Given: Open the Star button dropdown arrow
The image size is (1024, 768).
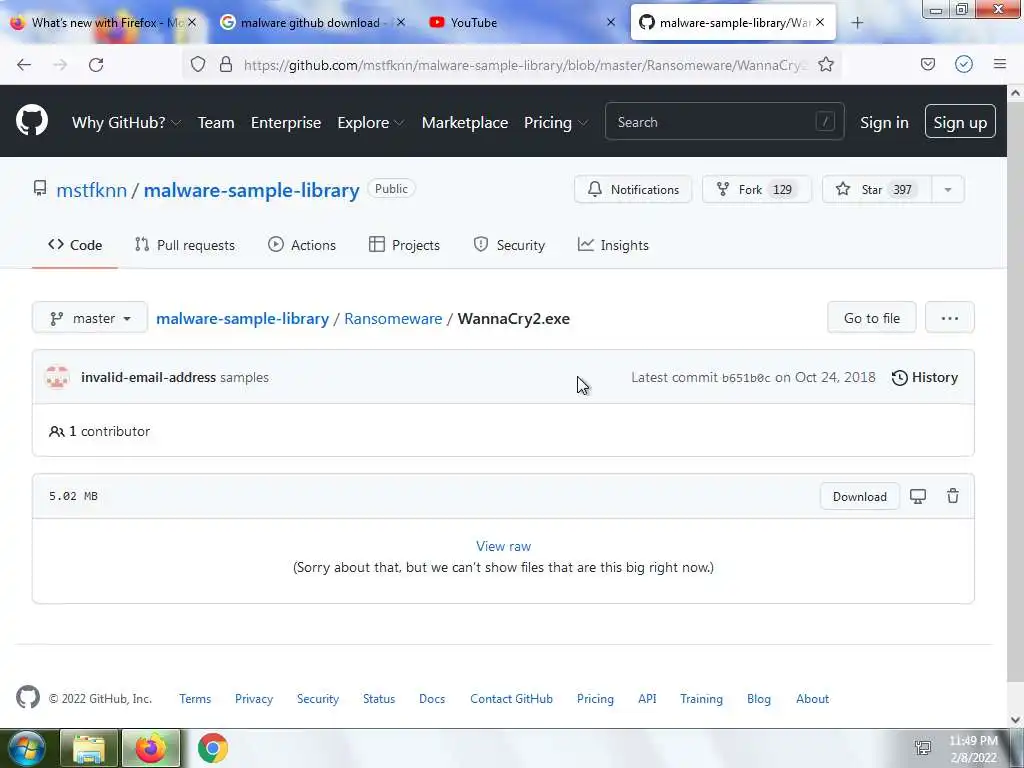Looking at the screenshot, I should 948,189.
